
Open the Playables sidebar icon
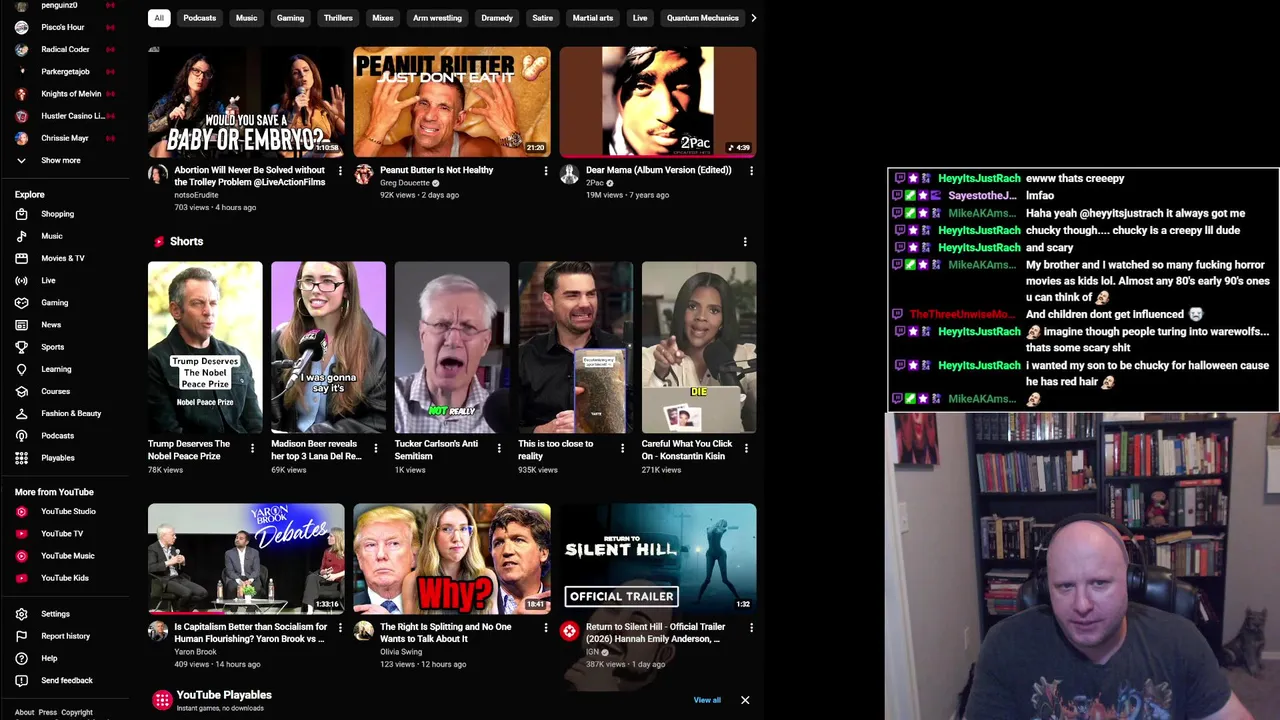click(21, 458)
